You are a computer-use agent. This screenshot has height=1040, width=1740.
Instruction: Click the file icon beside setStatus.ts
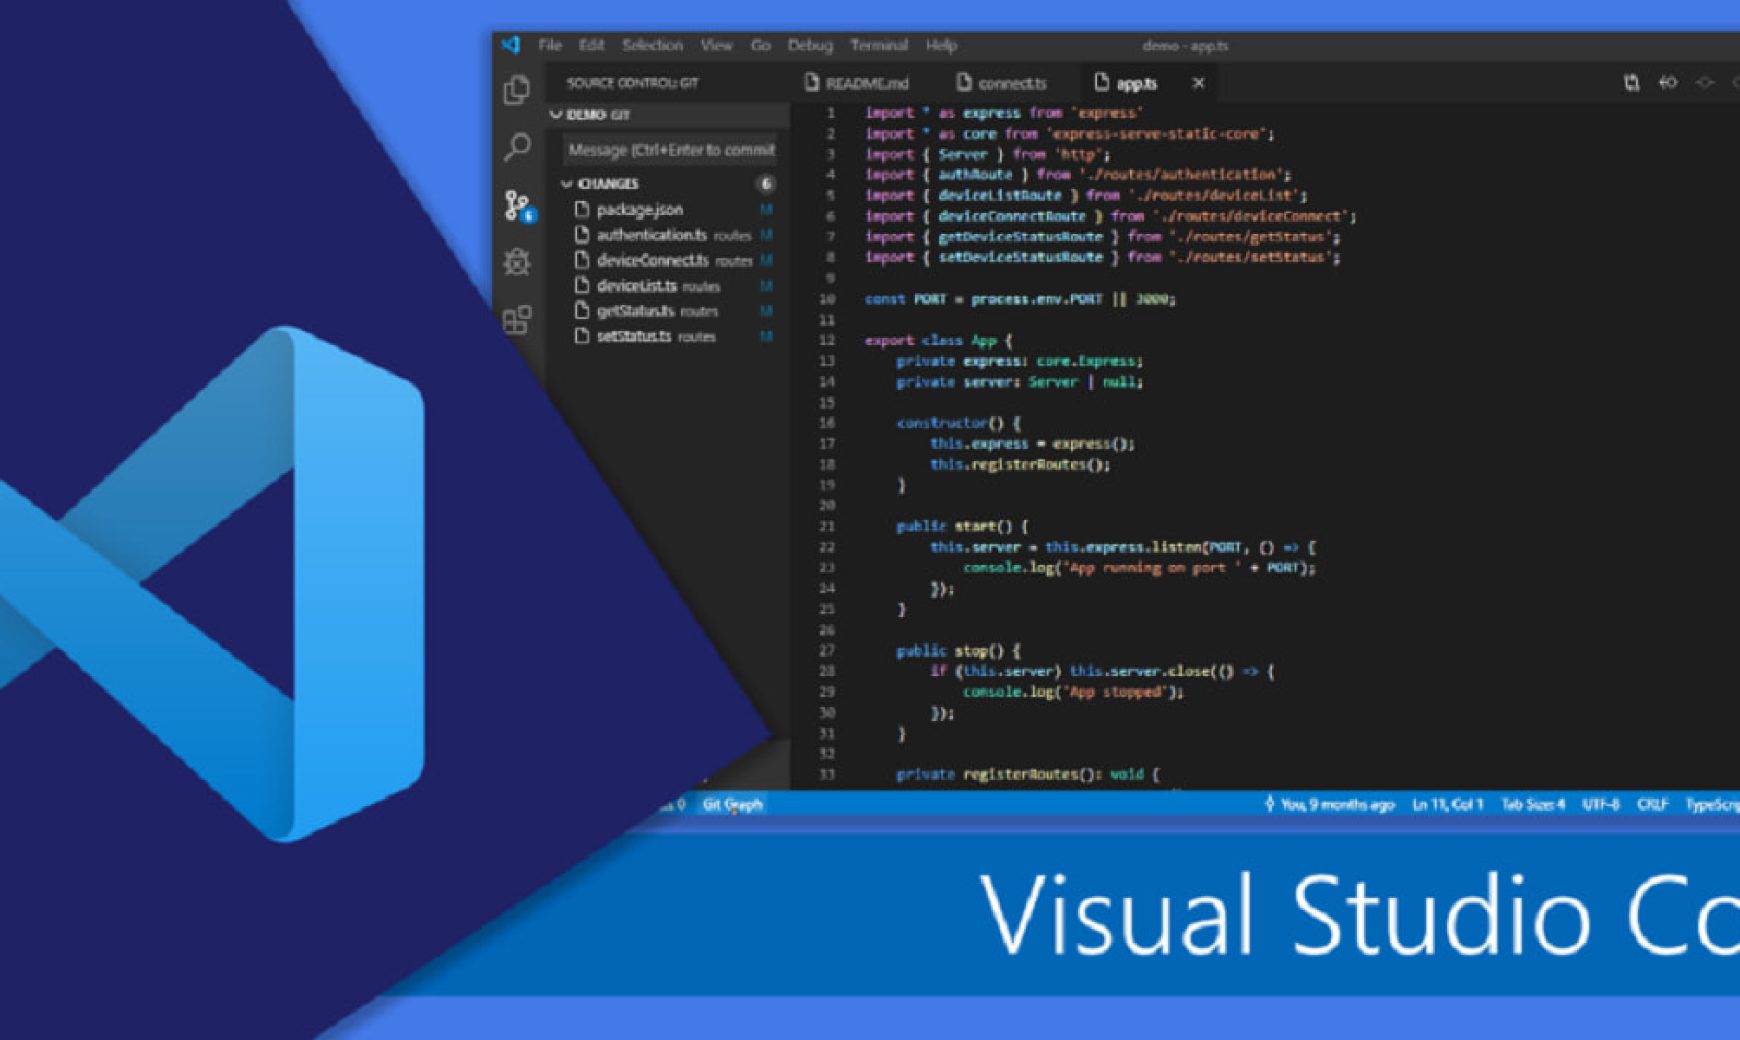(582, 336)
